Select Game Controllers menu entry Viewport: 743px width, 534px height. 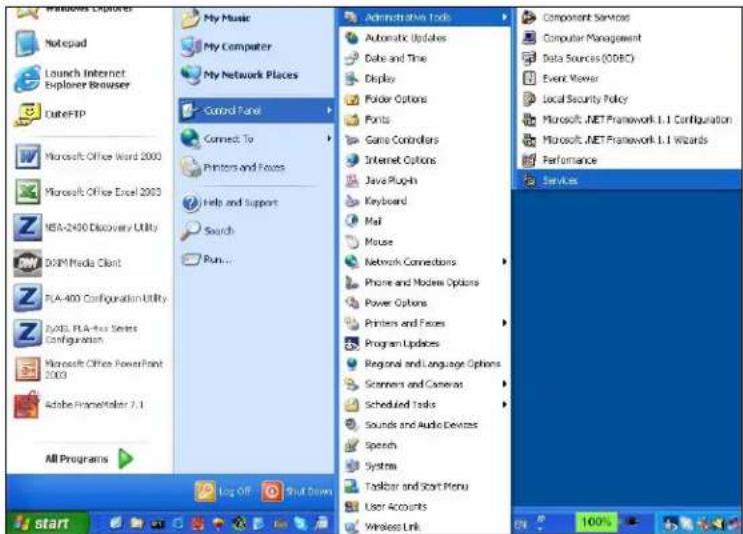pos(425,140)
